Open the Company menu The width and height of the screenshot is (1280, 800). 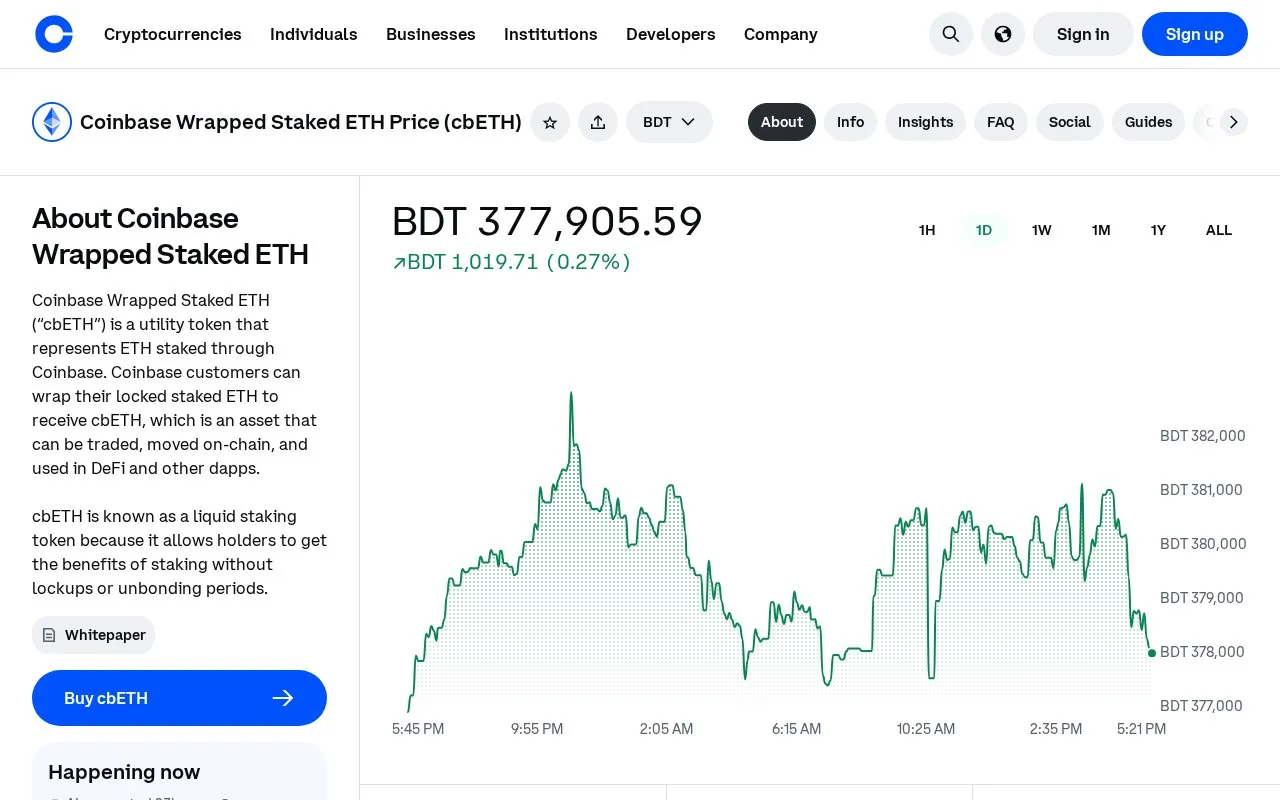point(781,34)
